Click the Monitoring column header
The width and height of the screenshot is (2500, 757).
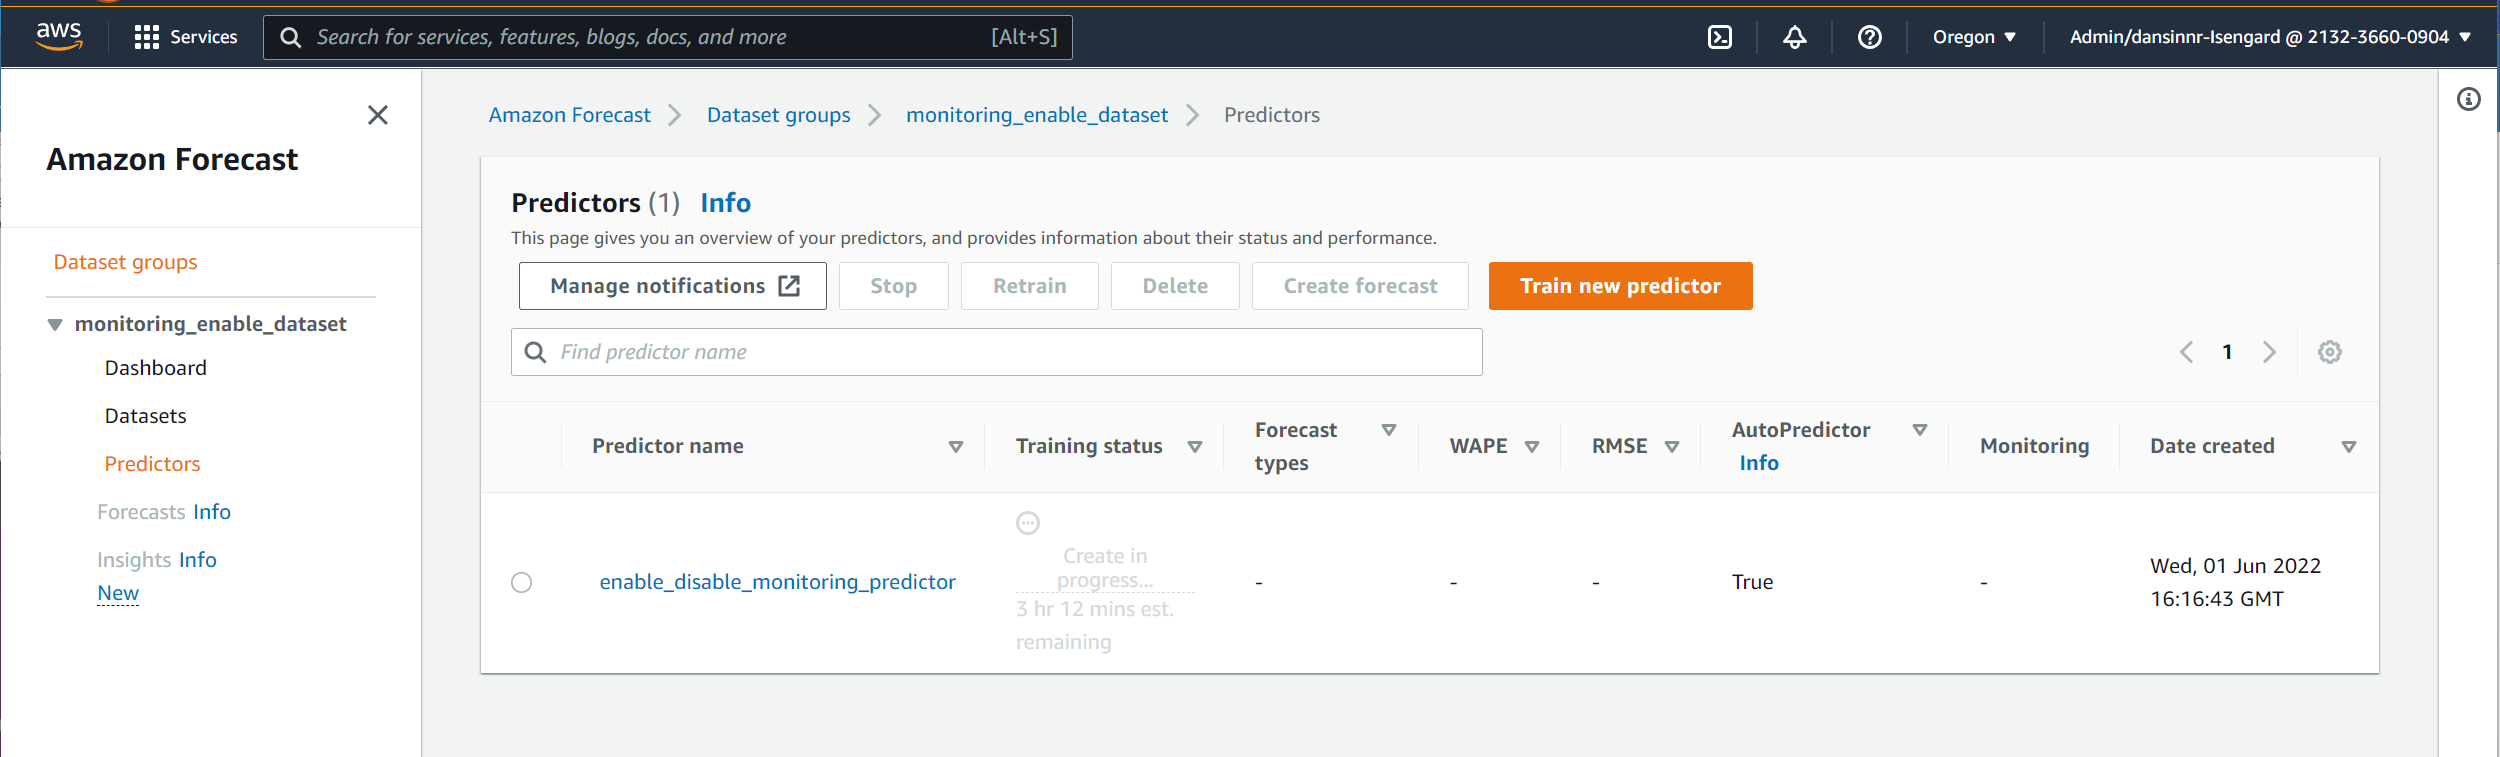[x=2035, y=446]
